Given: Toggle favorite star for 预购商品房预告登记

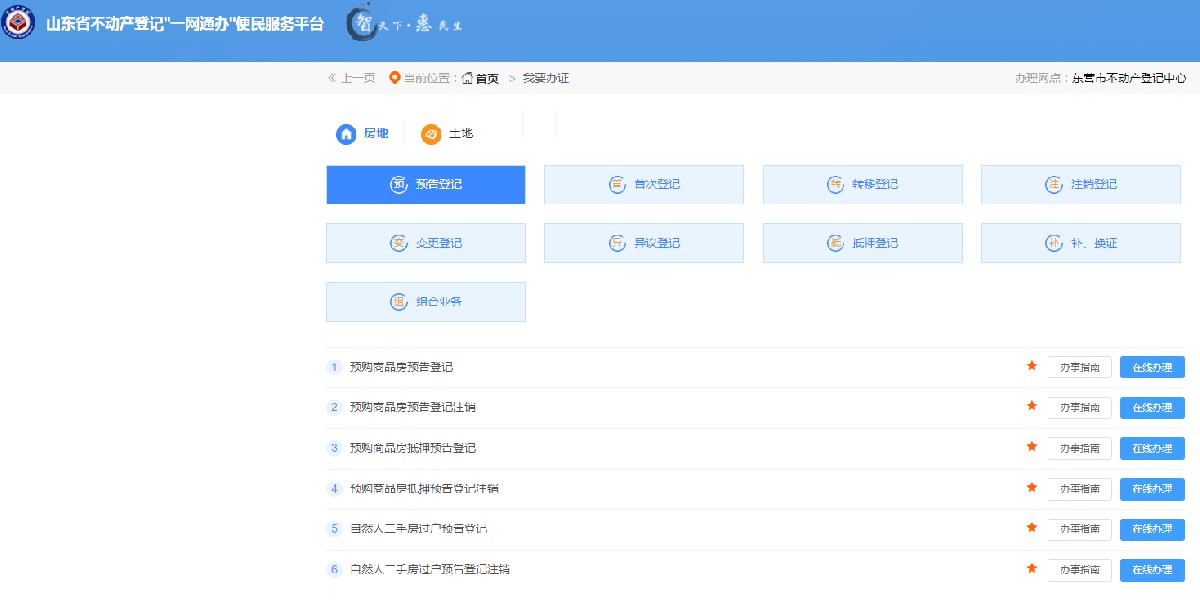Looking at the screenshot, I should [x=1032, y=367].
